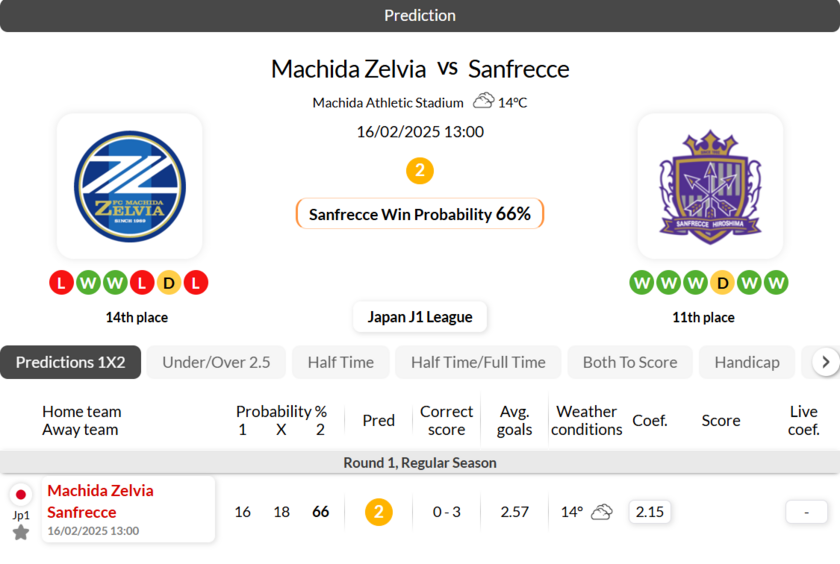This screenshot has height=564, width=840.
Task: Click the yellow prediction 2 badge under date
Action: click(x=420, y=171)
